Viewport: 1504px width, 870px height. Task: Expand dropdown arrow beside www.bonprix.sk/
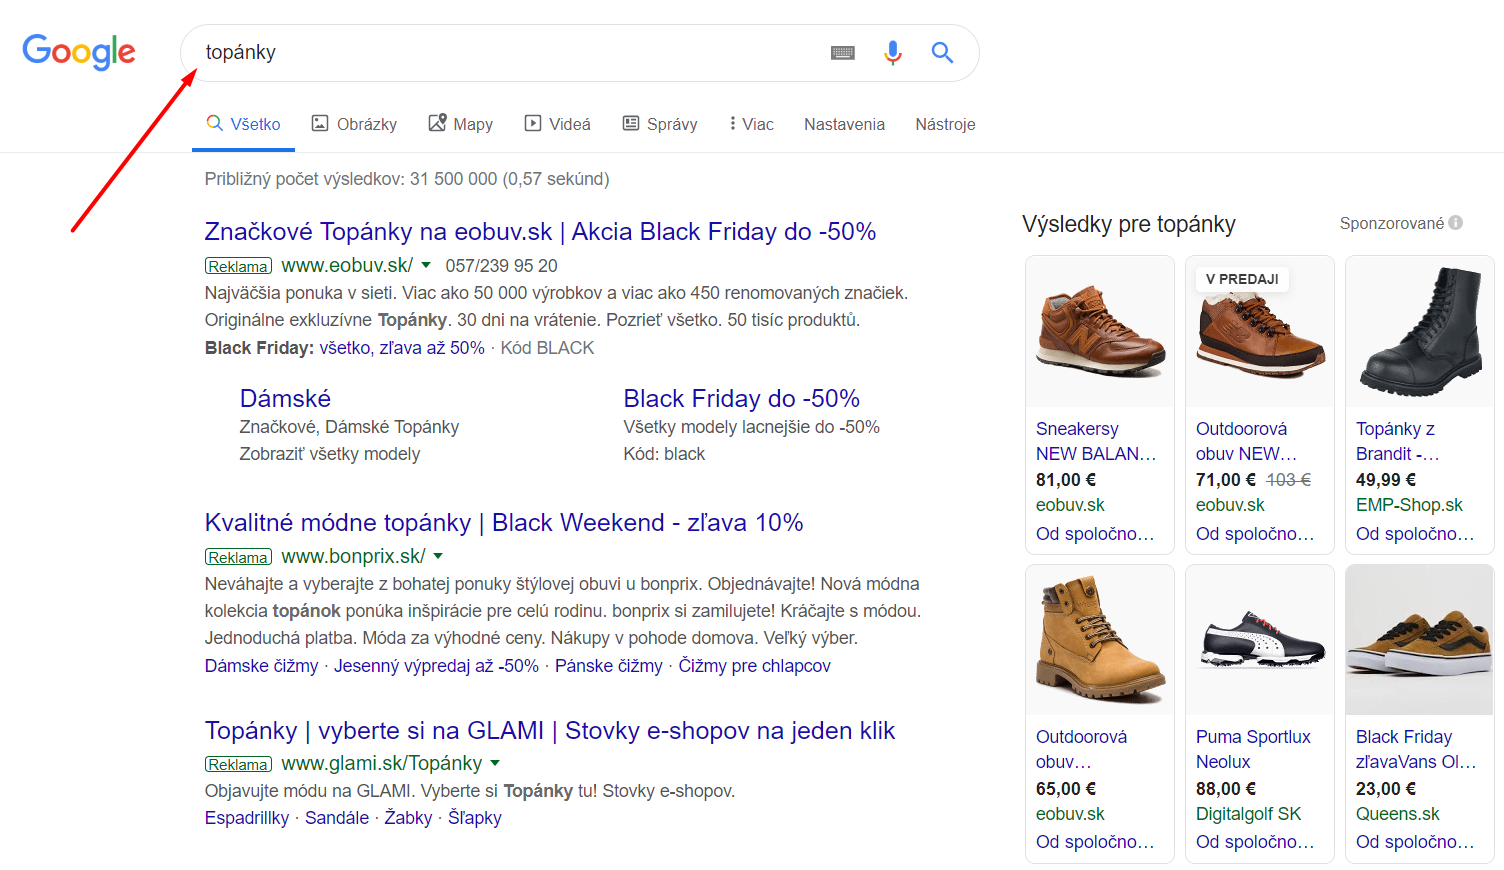(x=438, y=556)
